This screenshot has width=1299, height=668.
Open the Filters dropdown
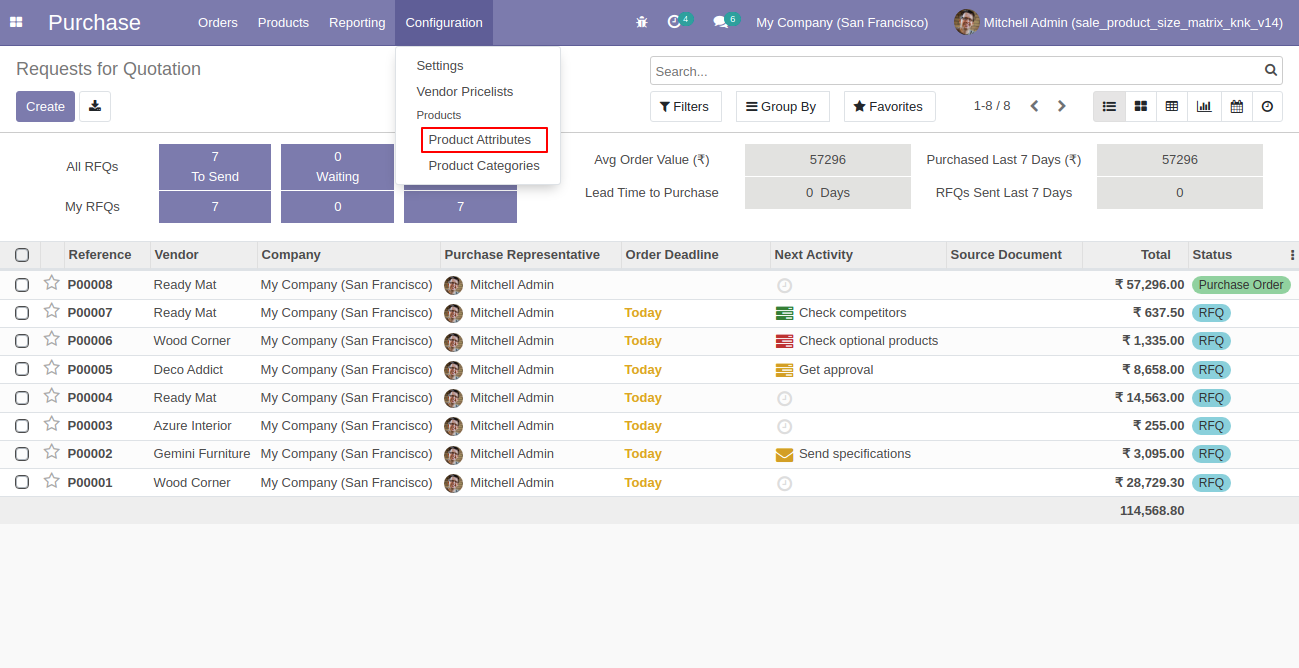coord(685,106)
